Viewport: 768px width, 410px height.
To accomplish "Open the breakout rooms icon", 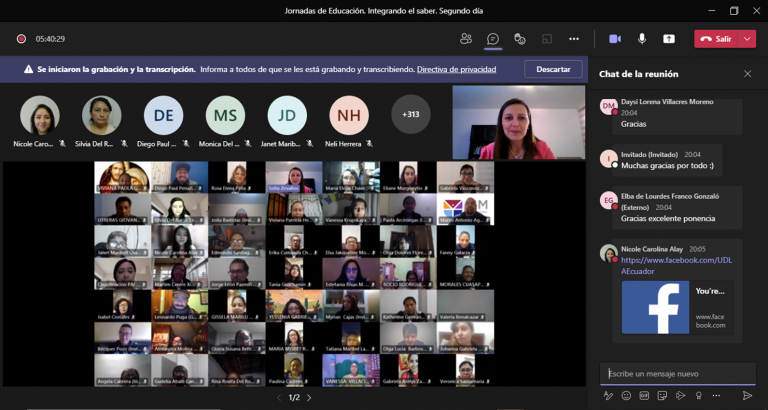I will pyautogui.click(x=547, y=39).
